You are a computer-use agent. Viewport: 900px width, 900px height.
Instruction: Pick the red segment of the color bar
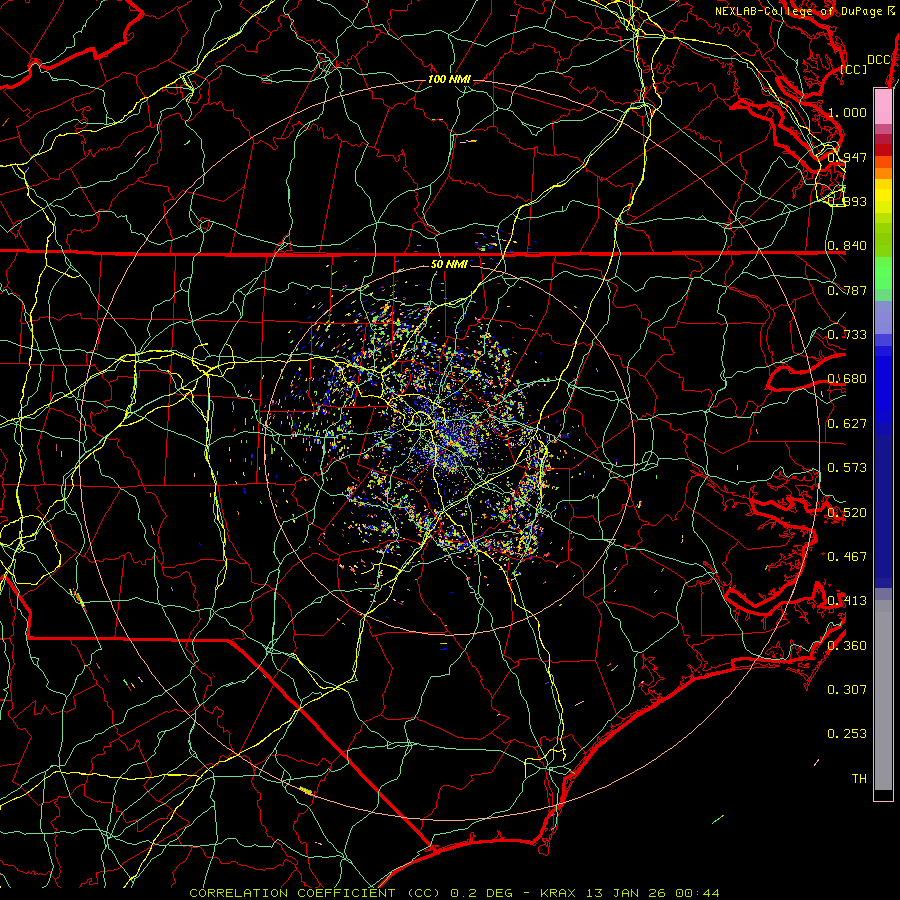[883, 150]
